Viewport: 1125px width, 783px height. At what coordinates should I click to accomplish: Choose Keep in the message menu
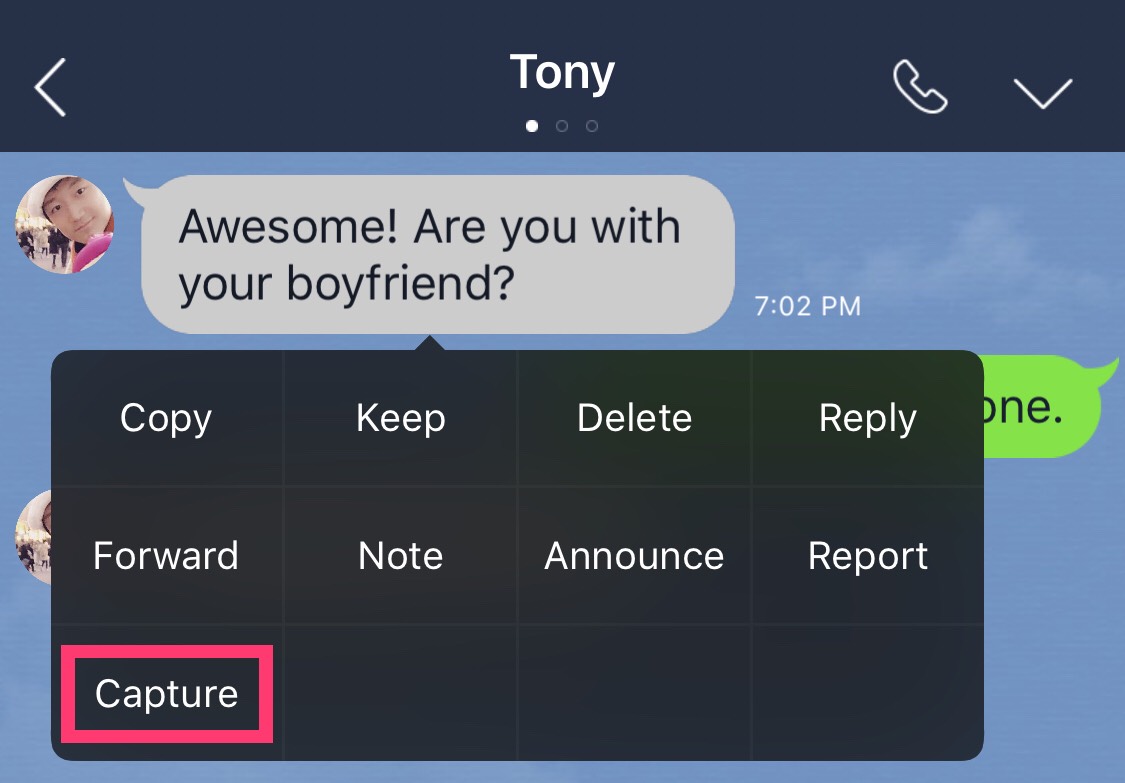point(400,418)
